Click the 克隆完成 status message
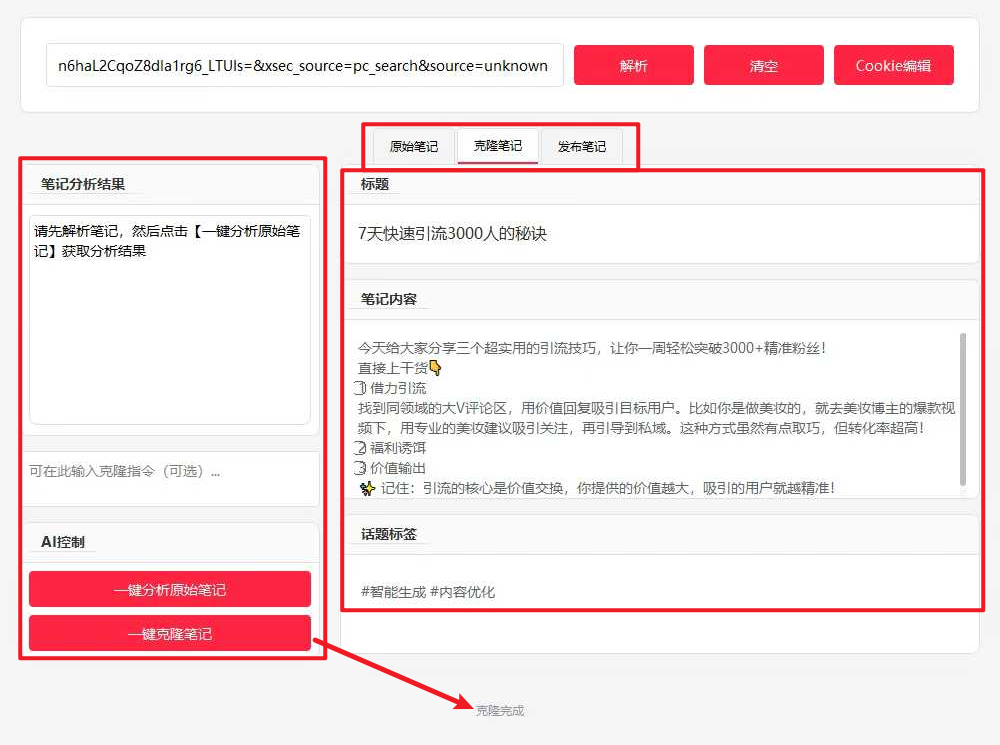 (499, 711)
